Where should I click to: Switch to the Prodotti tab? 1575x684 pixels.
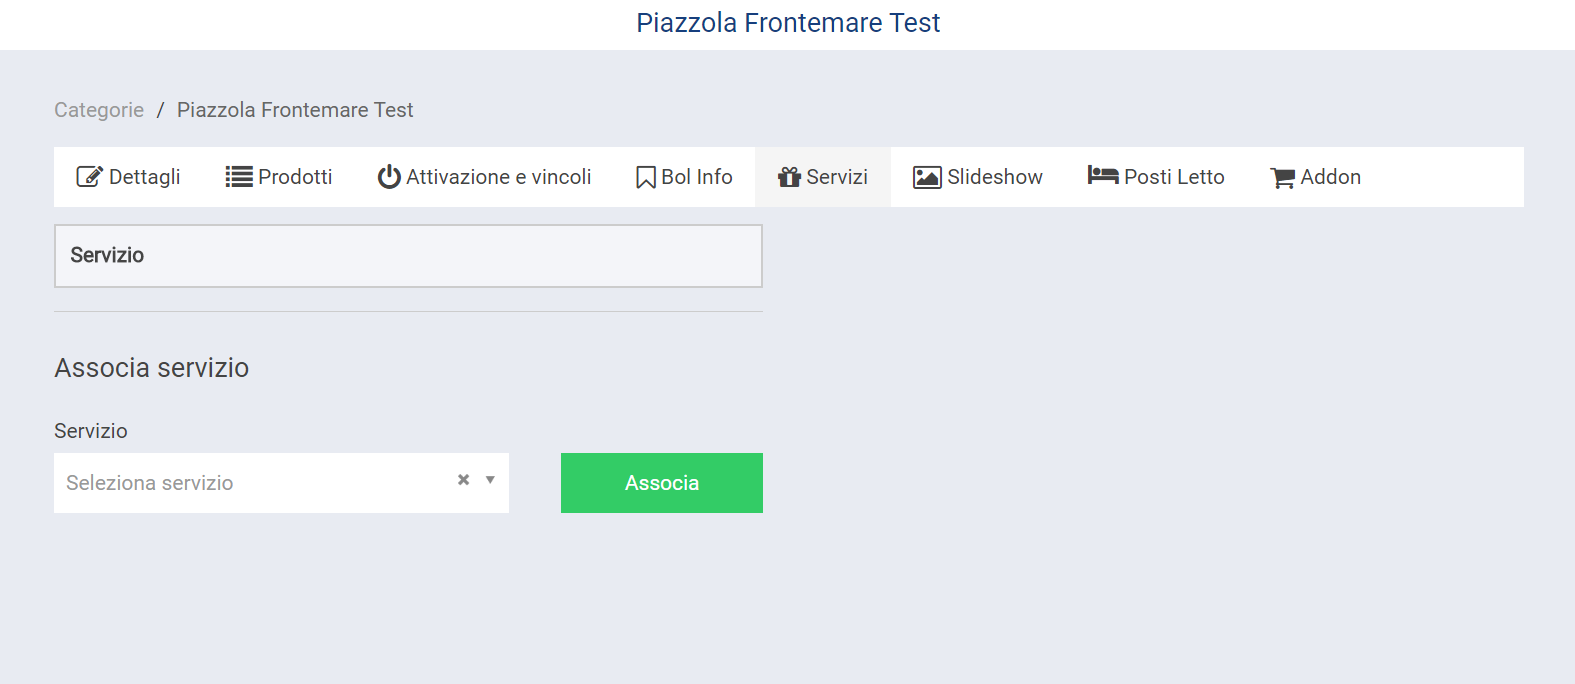point(295,177)
